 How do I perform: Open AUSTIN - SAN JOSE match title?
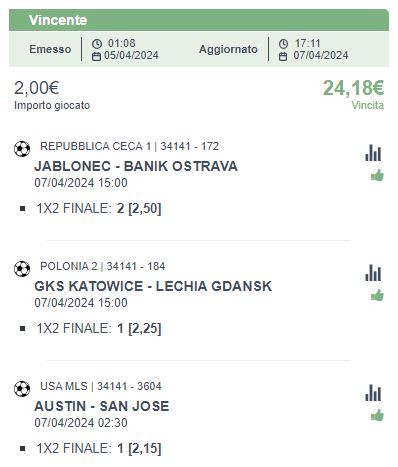[102, 406]
